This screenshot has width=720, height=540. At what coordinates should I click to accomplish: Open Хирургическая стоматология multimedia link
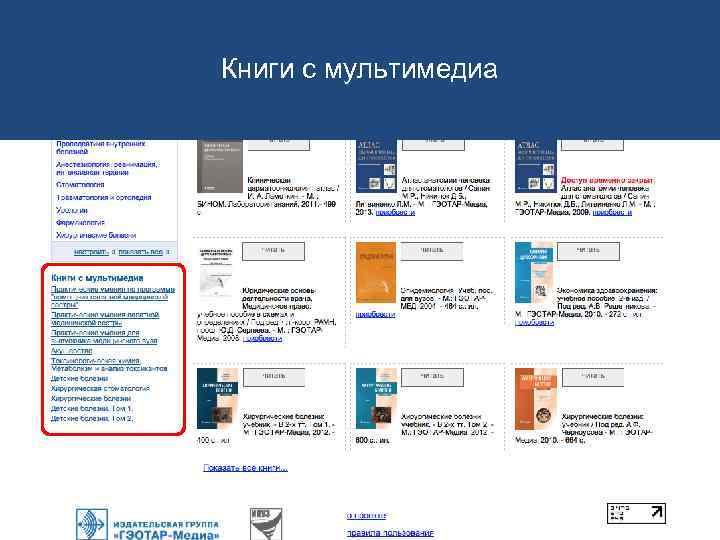100,388
